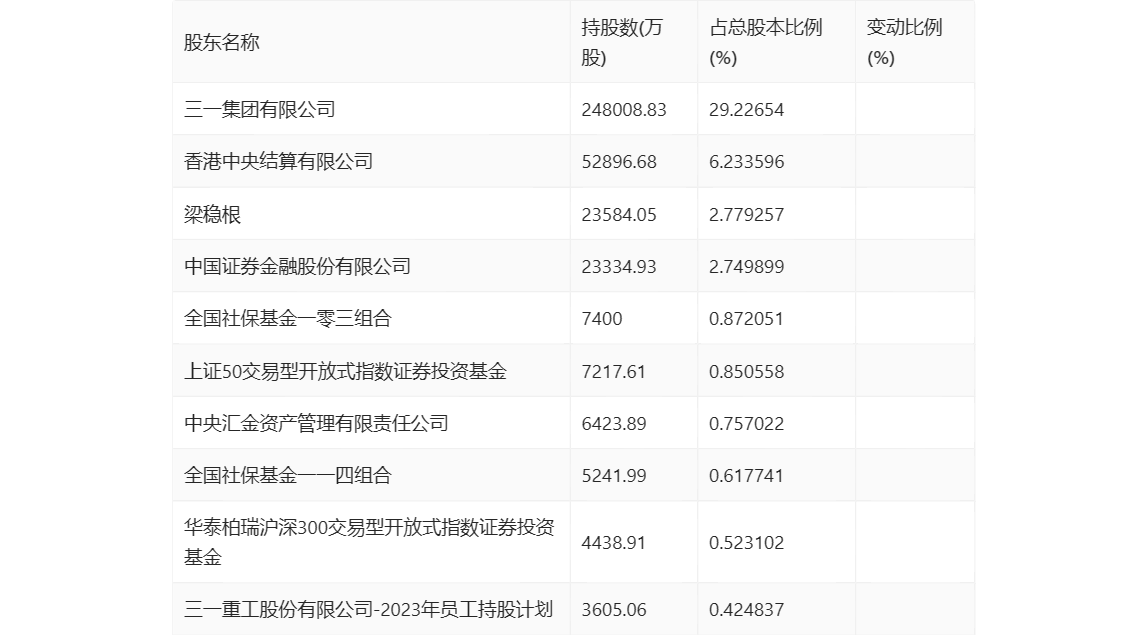The height and width of the screenshot is (635, 1148).
Task: Click percentage value 0.872051
Action: click(x=746, y=319)
